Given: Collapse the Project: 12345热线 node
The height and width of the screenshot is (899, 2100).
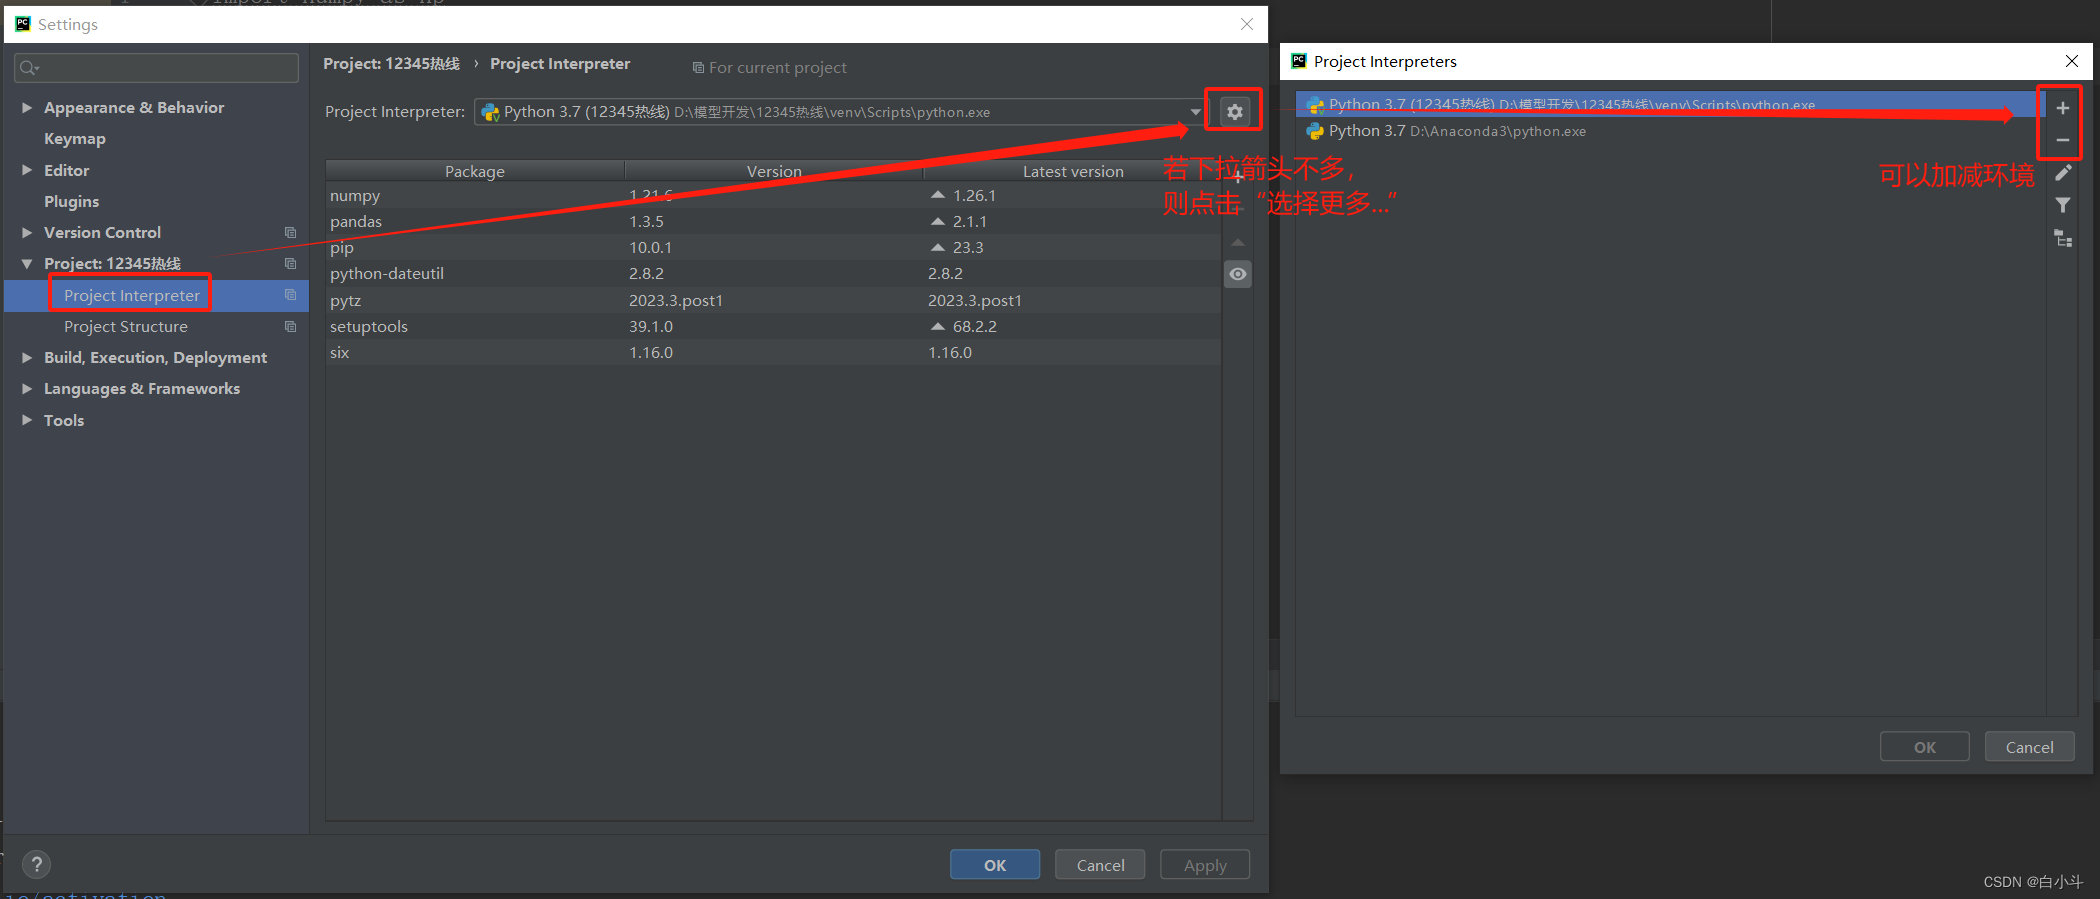Looking at the screenshot, I should 27,264.
